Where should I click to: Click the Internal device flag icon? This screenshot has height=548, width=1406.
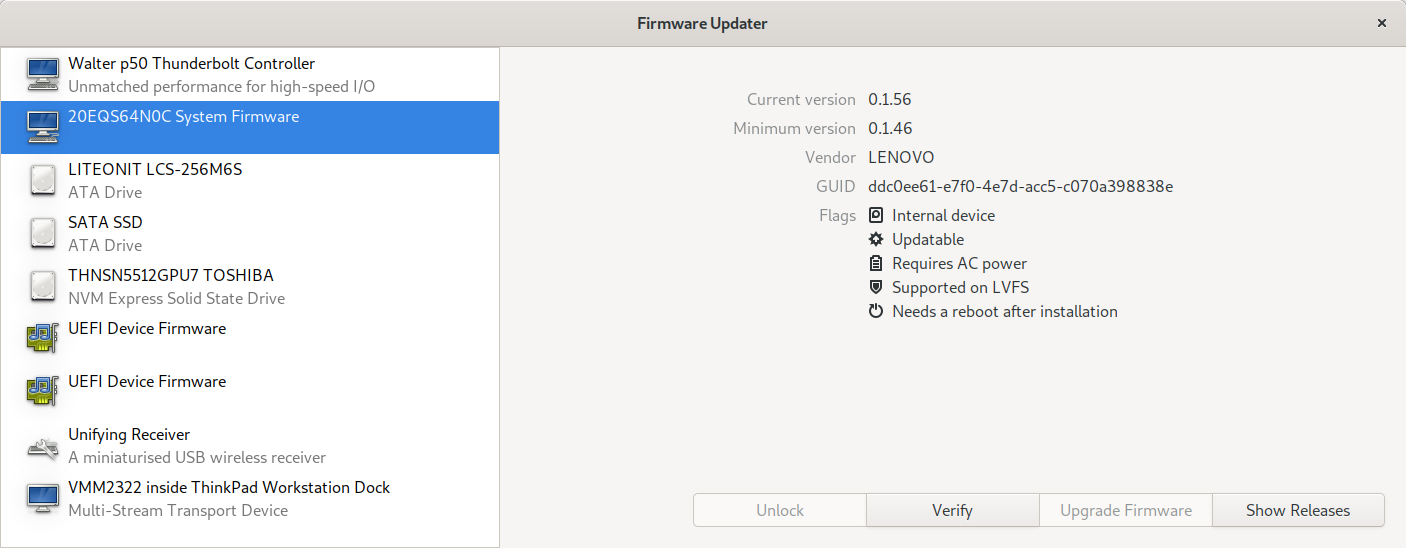[x=876, y=216]
